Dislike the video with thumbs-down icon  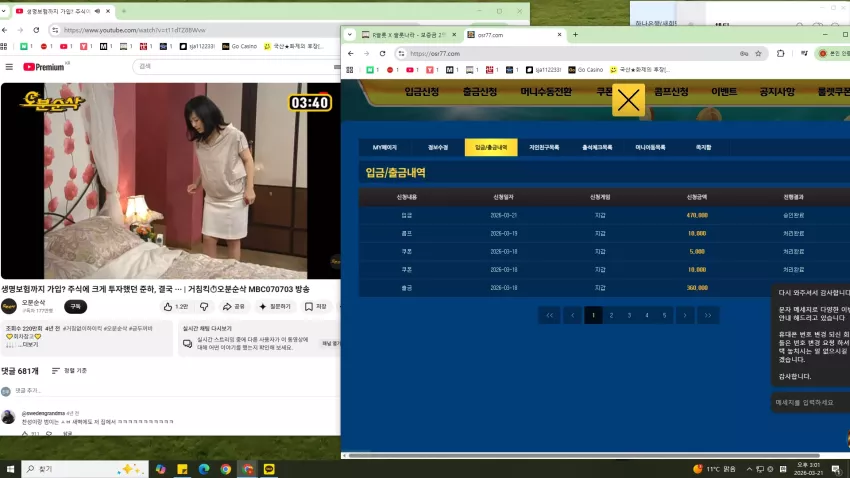click(204, 307)
